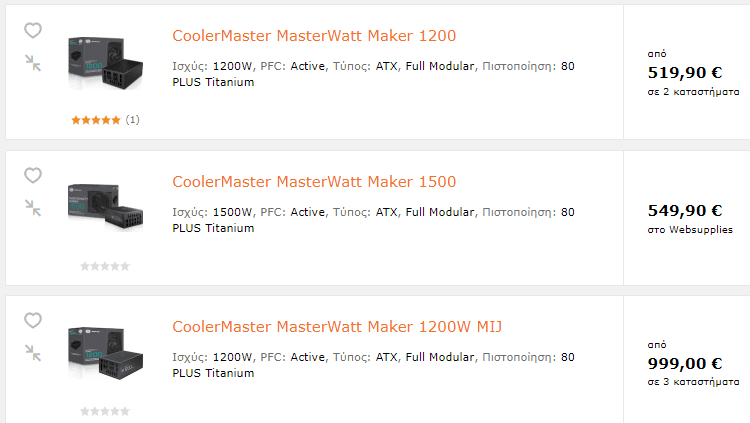The image size is (750, 423).
Task: Click compare arrows icon for Maker 1200W MIJ
Action: click(x=33, y=353)
